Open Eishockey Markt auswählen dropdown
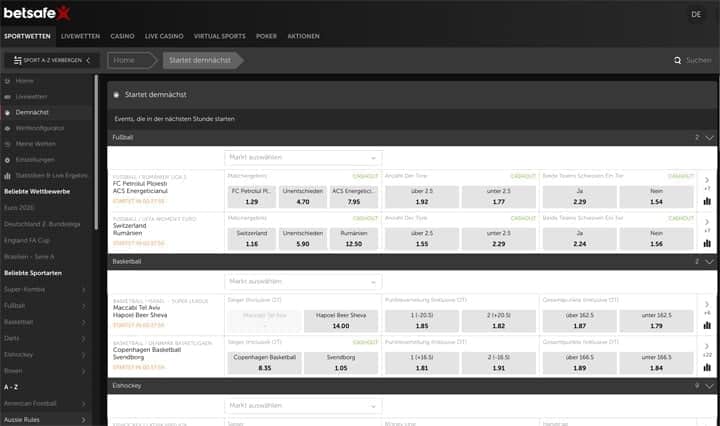Image resolution: width=720 pixels, height=426 pixels. (x=303, y=406)
